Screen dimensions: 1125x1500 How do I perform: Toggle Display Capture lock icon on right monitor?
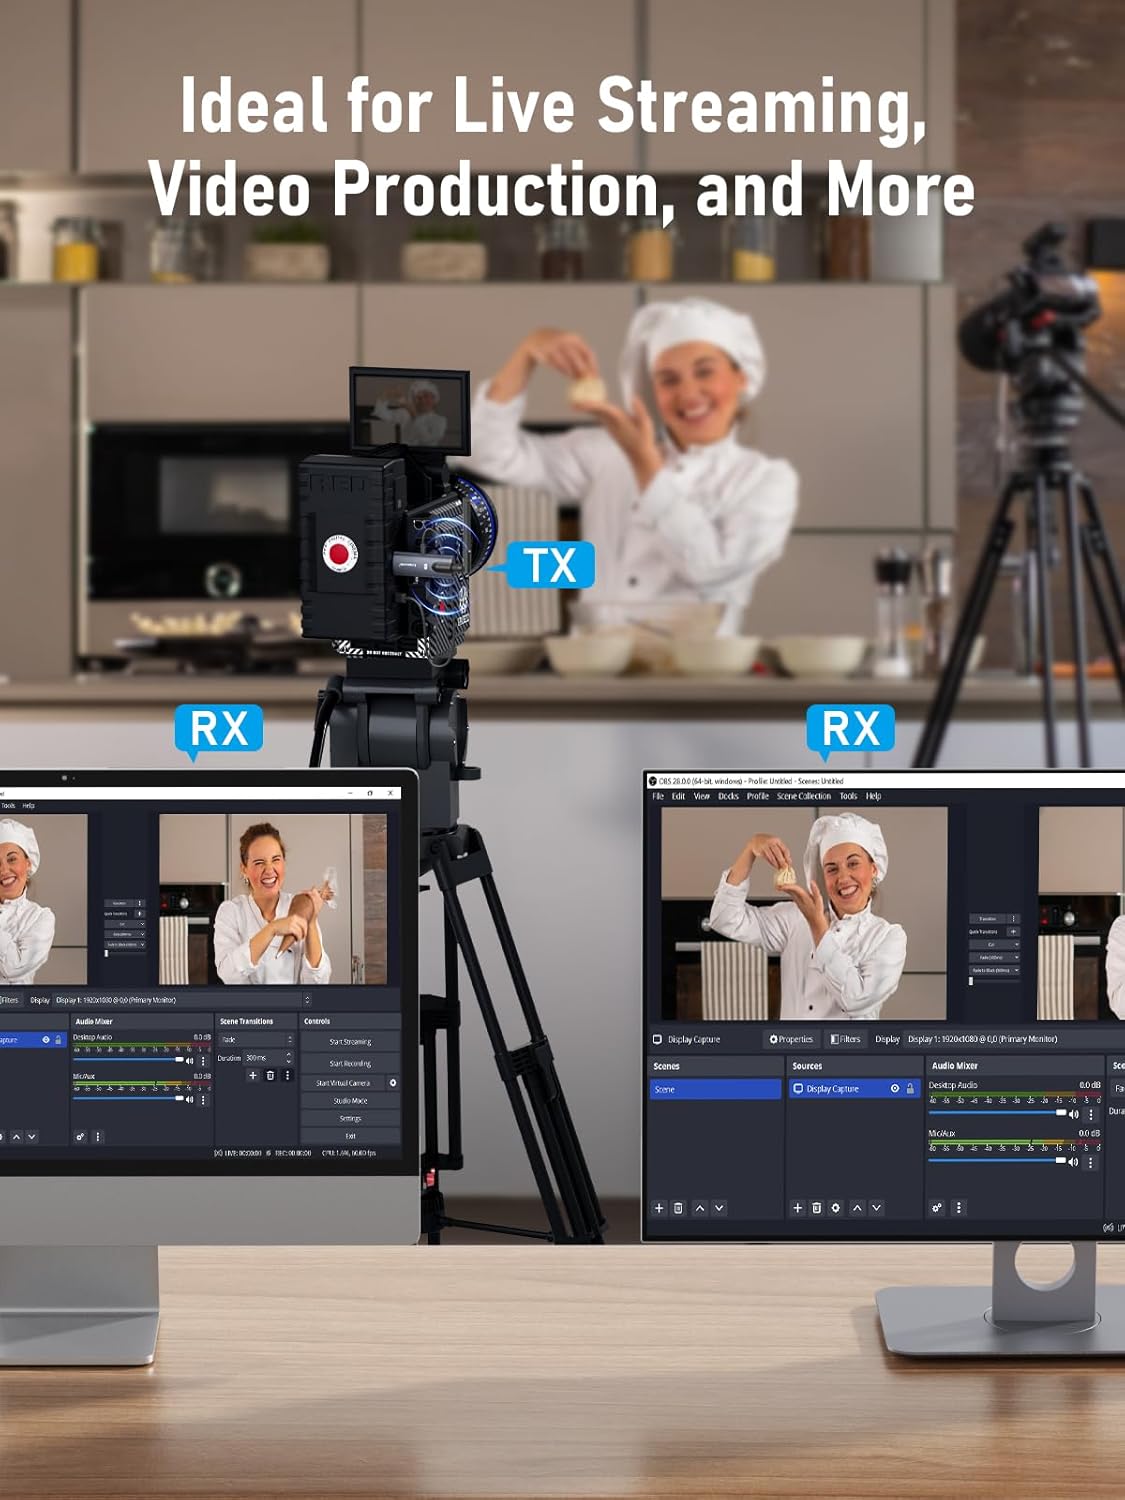click(910, 1089)
